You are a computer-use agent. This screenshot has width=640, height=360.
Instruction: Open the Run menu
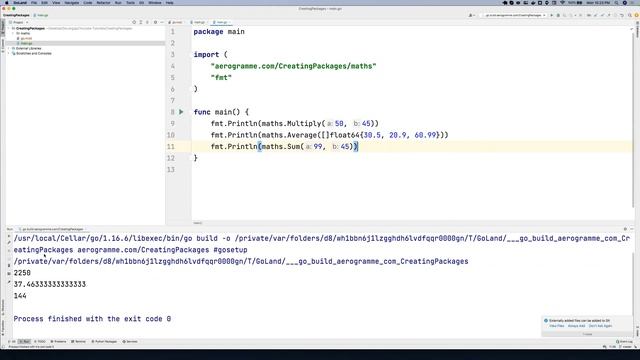pos(118,3)
